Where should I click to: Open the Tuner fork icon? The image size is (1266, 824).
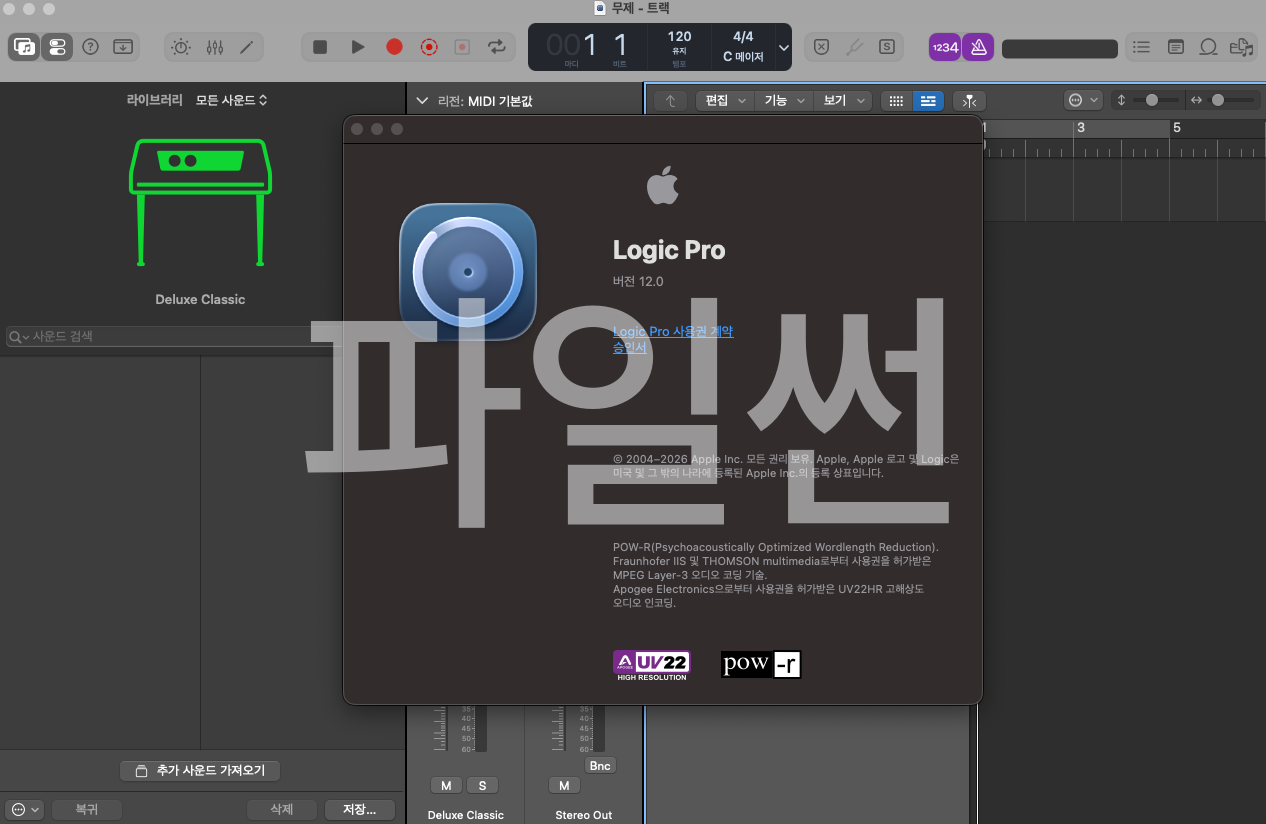pyautogui.click(x=854, y=47)
